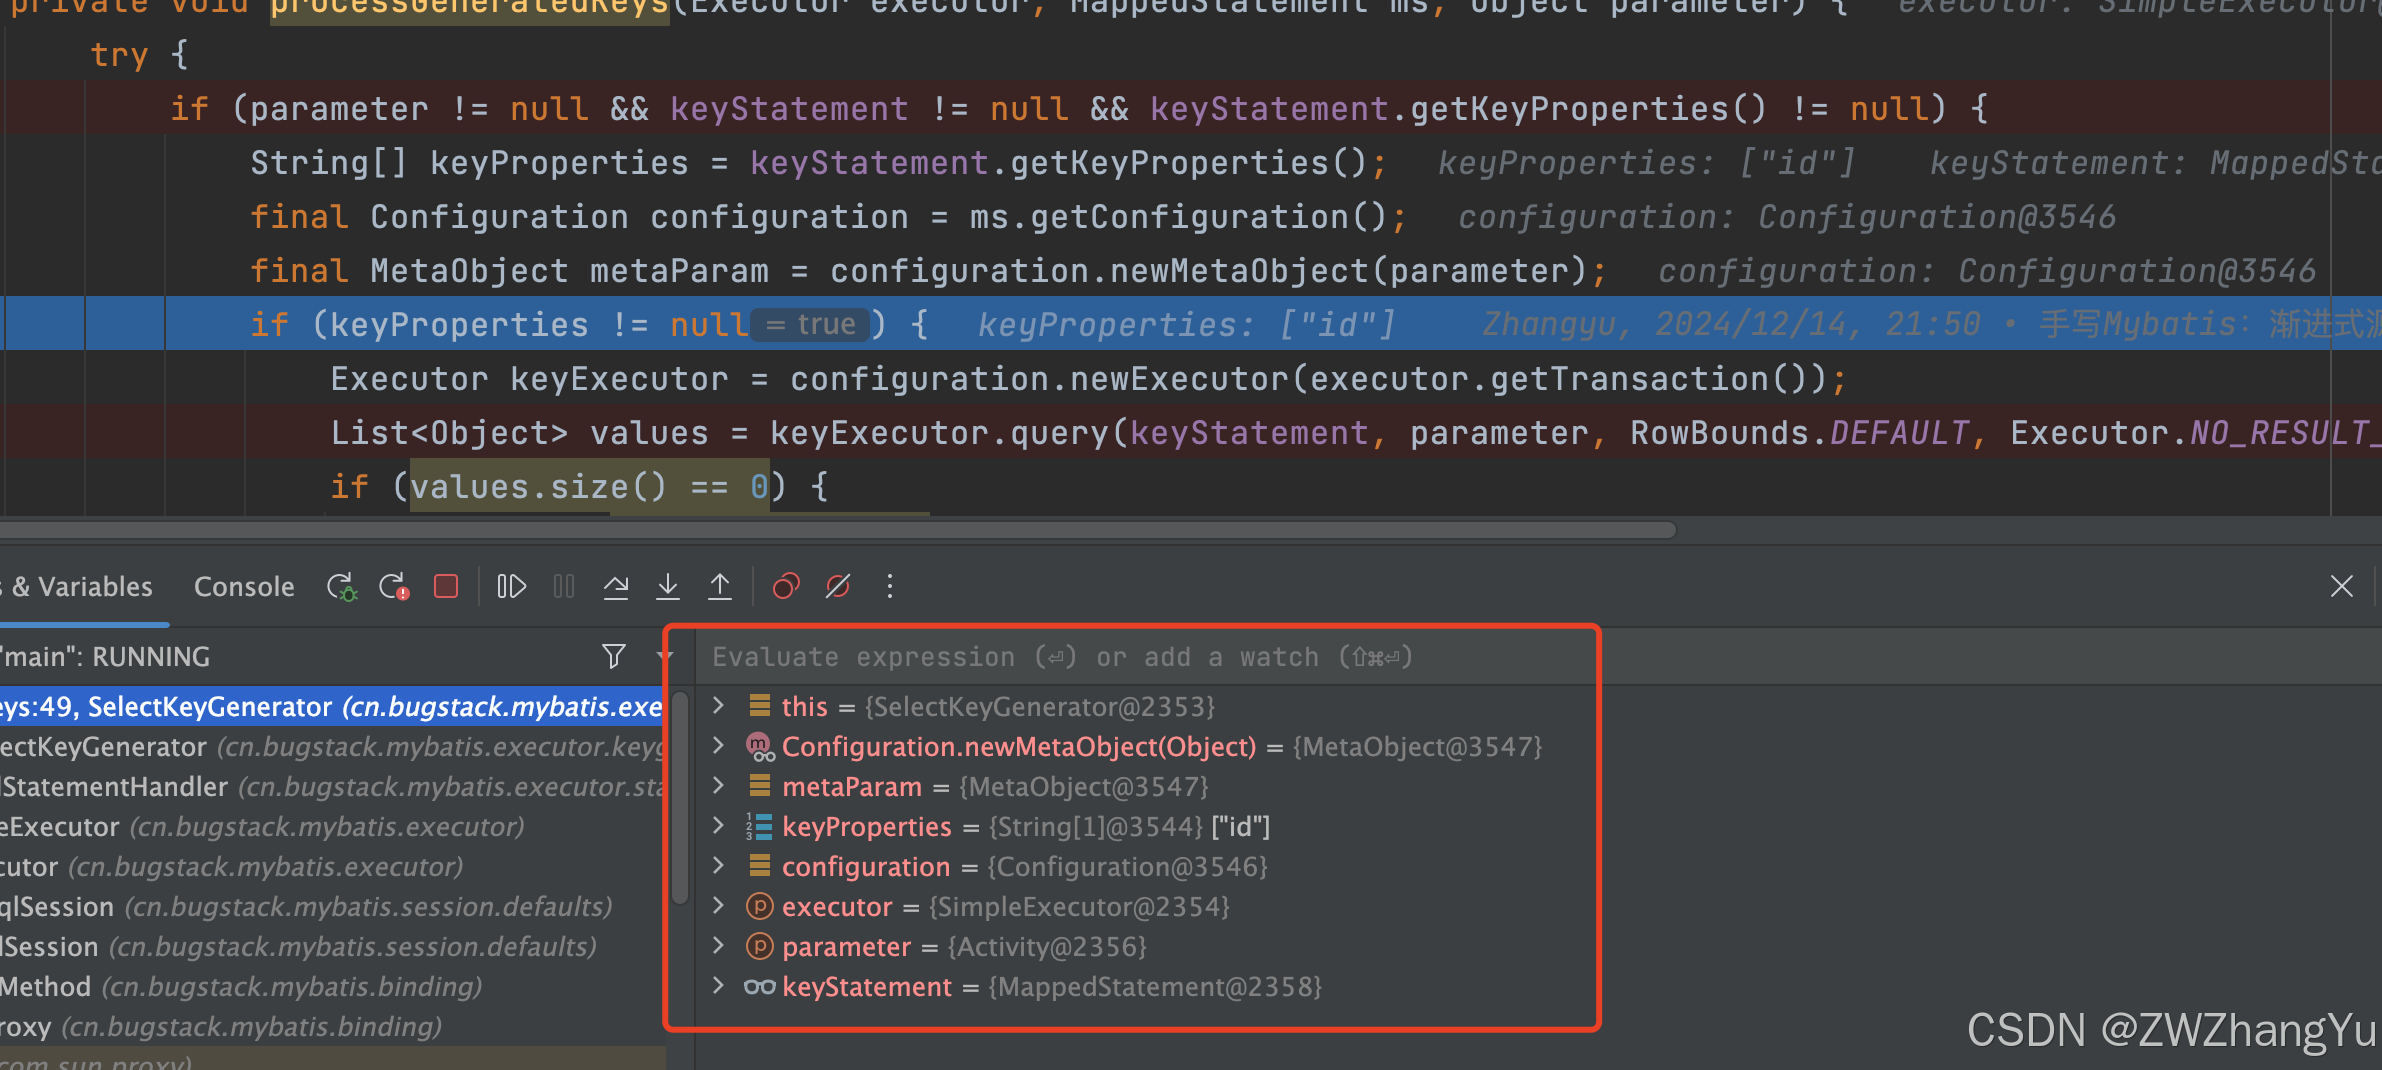Click the keyProperties array icon
Viewport: 2382px width, 1070px height.
tap(759, 826)
